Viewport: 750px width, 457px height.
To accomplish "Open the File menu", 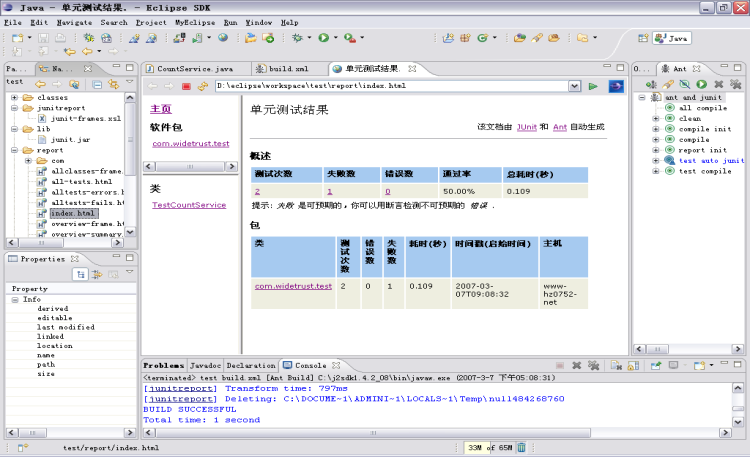I will pyautogui.click(x=13, y=22).
